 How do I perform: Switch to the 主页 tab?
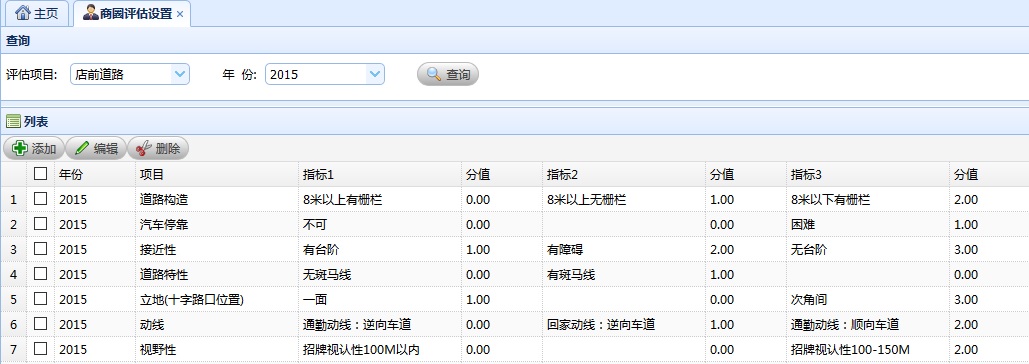tap(37, 13)
